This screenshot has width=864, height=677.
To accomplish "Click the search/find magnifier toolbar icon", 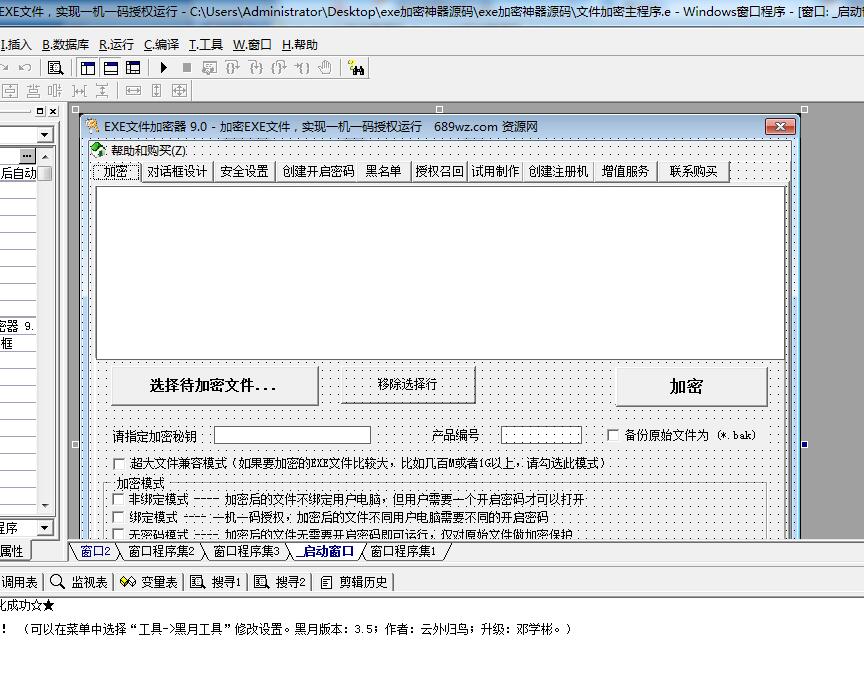I will point(55,68).
